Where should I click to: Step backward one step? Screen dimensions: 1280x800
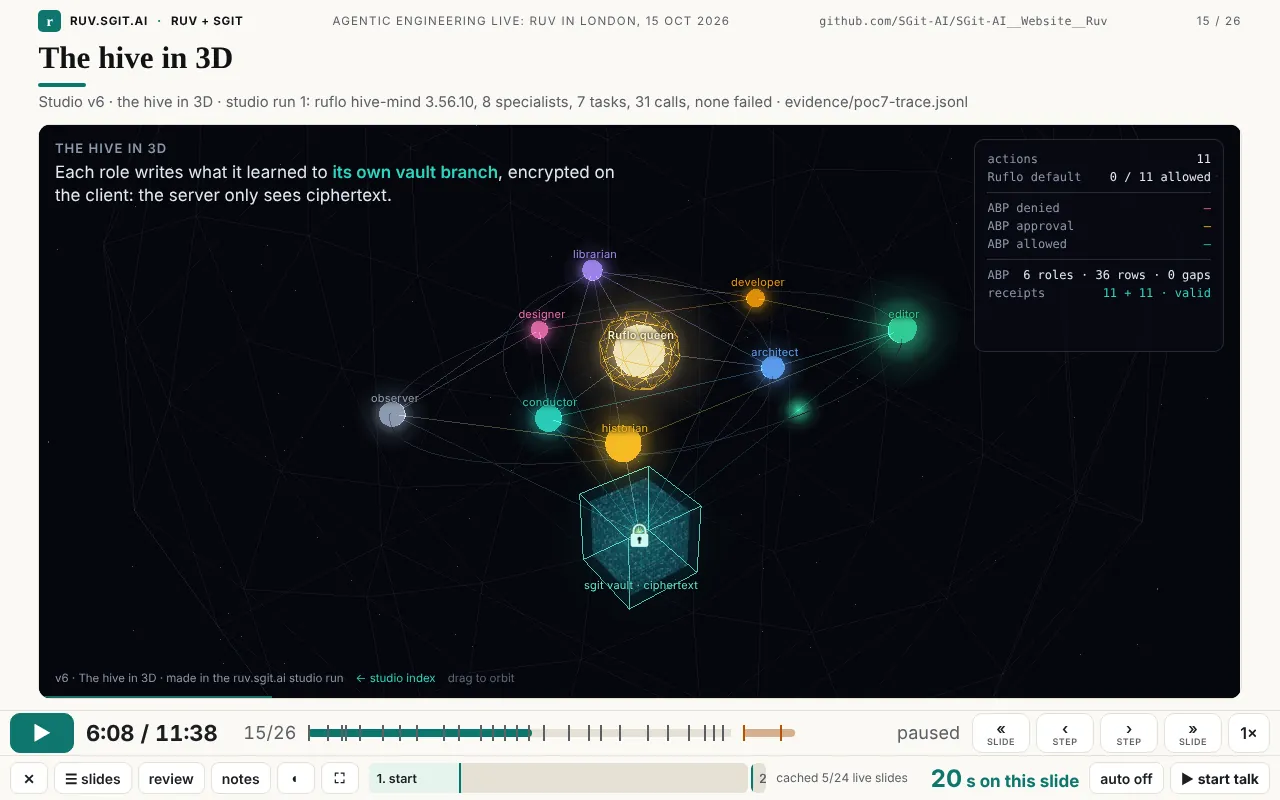1065,733
